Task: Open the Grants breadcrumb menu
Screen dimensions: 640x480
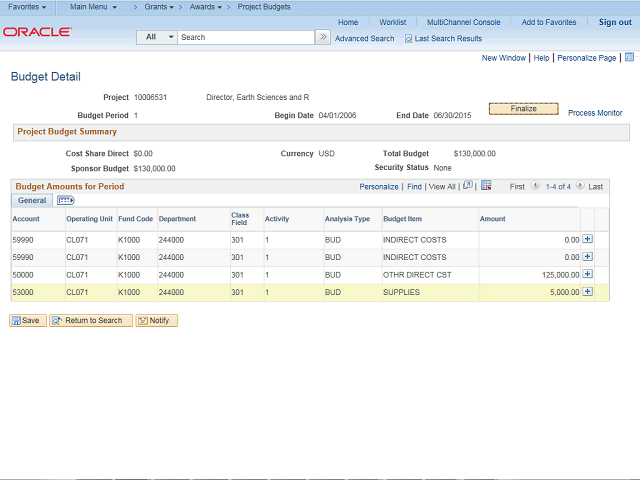Action: coord(158,7)
